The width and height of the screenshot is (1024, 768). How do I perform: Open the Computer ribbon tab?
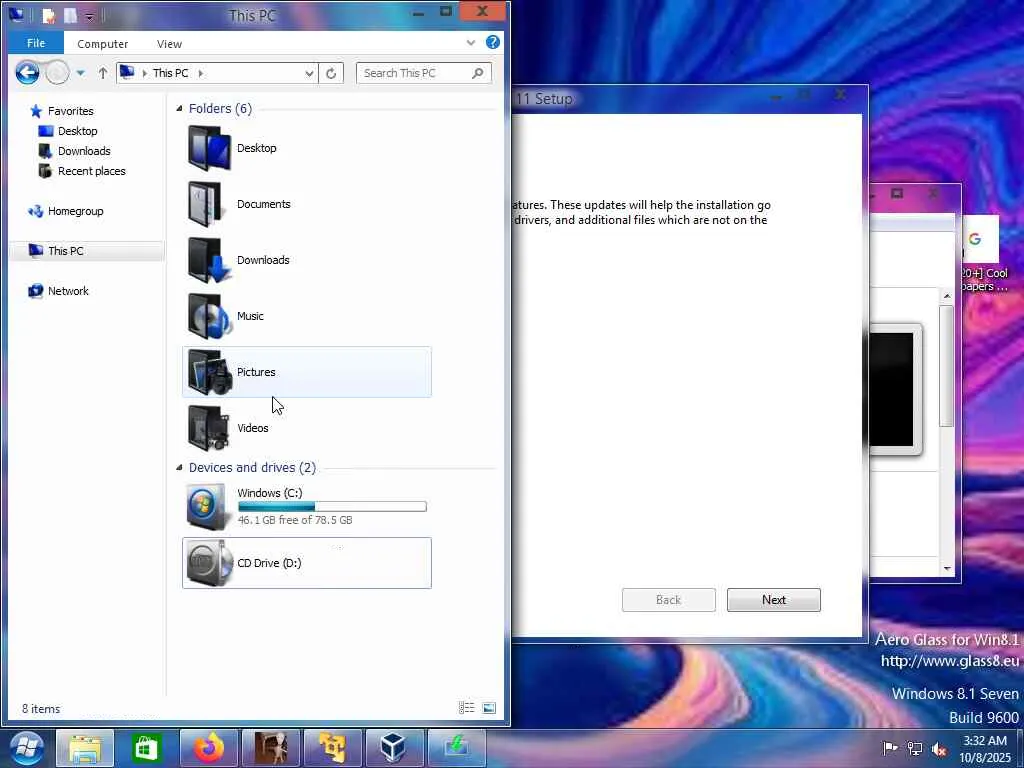coord(103,44)
